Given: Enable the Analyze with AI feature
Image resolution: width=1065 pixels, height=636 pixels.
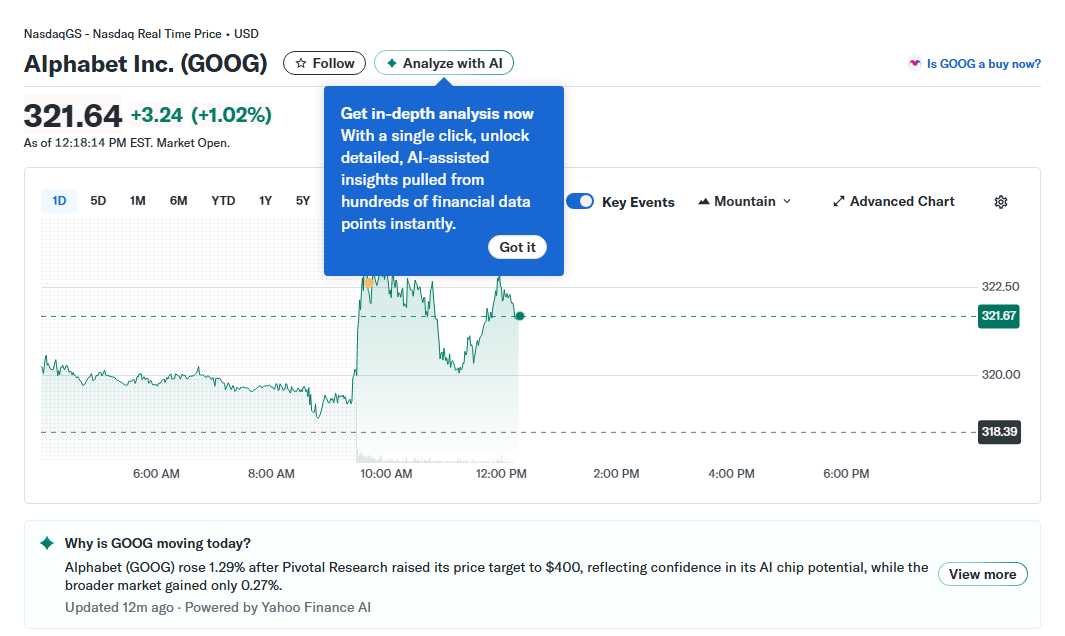Looking at the screenshot, I should click(x=443, y=62).
